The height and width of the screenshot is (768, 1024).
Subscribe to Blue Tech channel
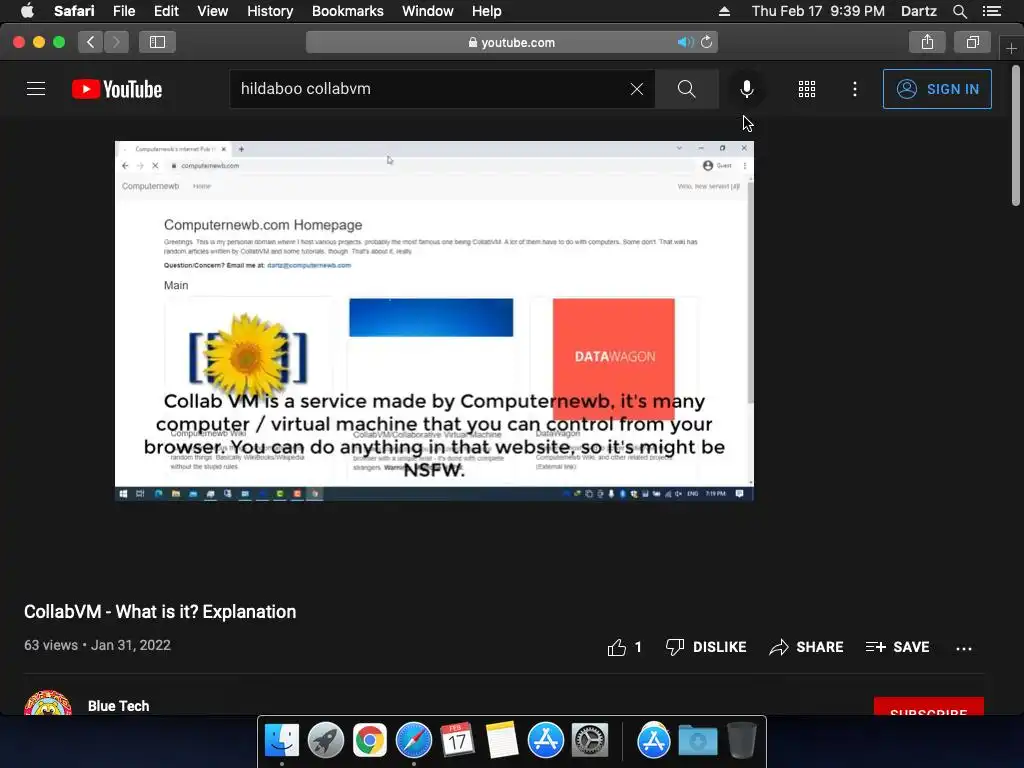click(x=929, y=707)
